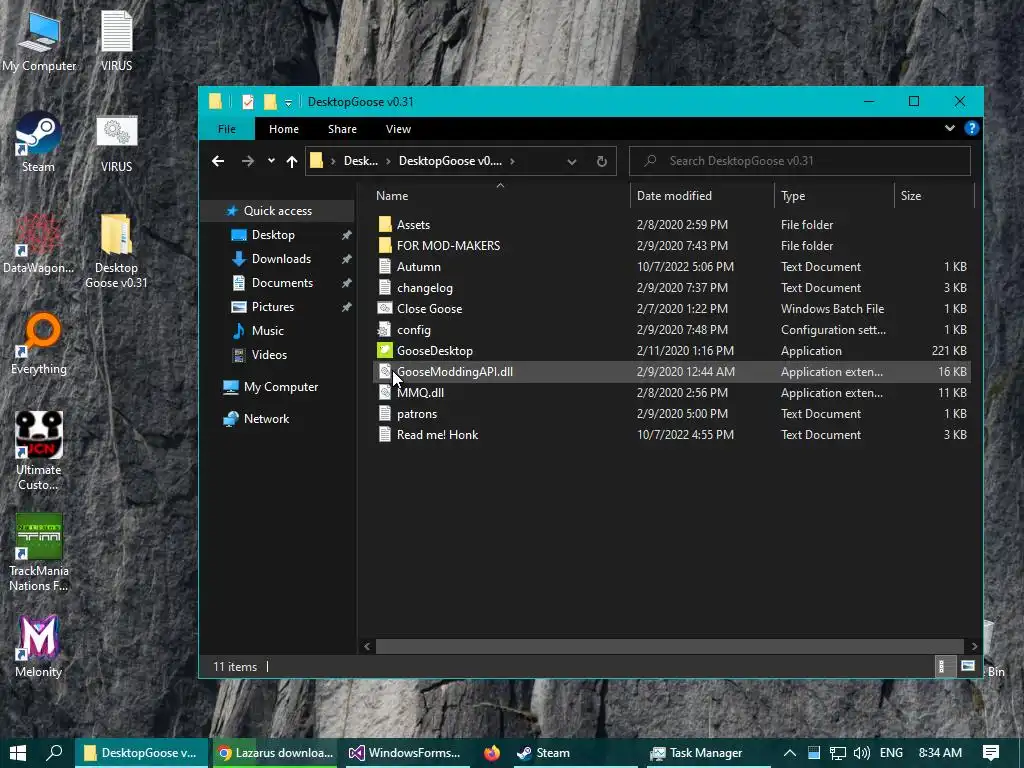Select the Read me! Honk file
This screenshot has width=1024, height=768.
671,435
